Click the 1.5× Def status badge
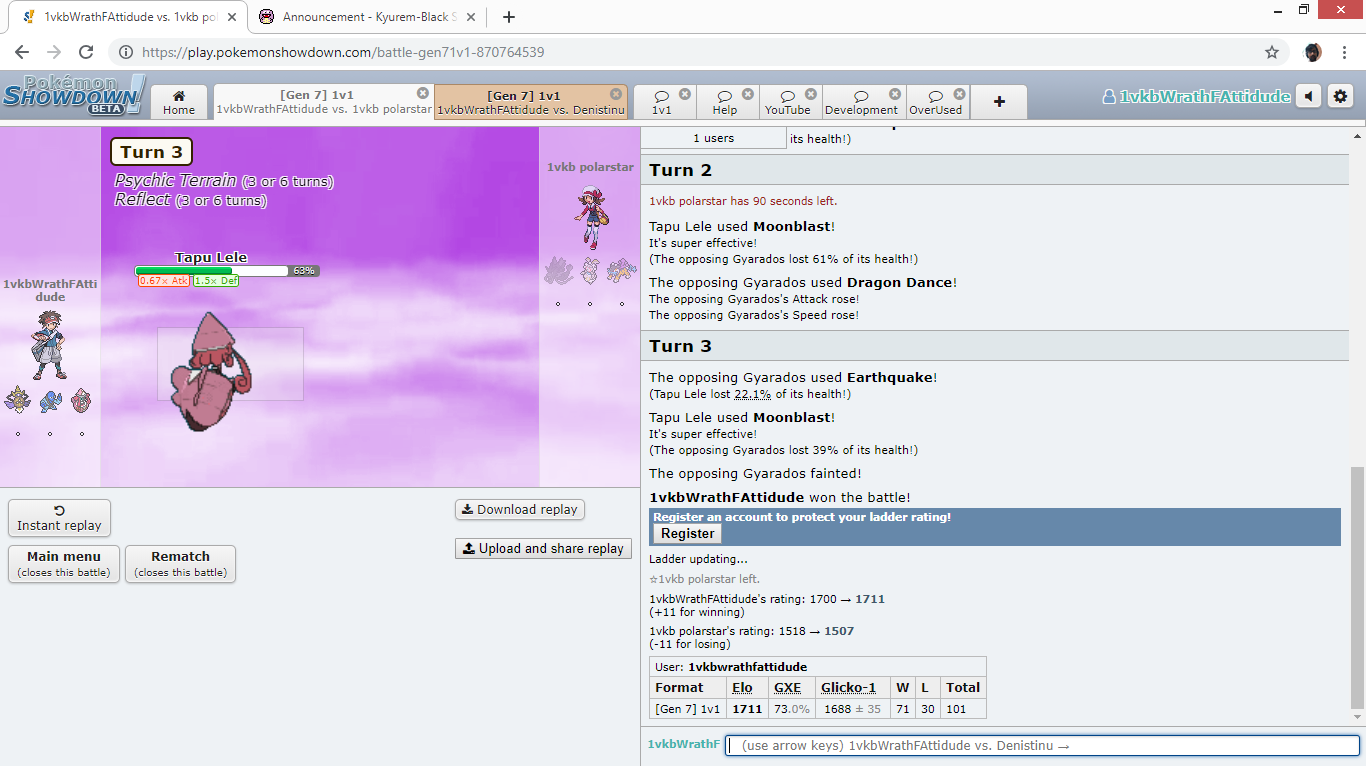Viewport: 1372px width, 766px height. point(216,281)
